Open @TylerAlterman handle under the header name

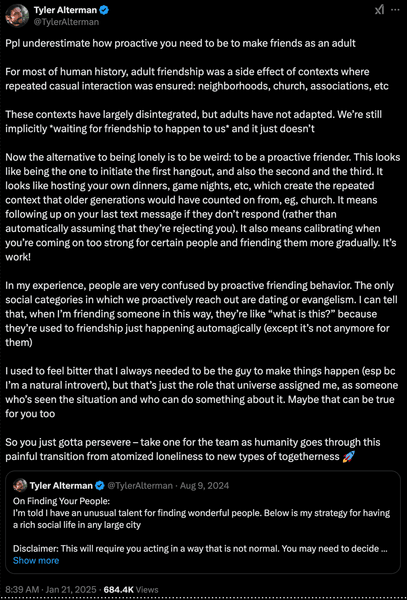pos(66,22)
